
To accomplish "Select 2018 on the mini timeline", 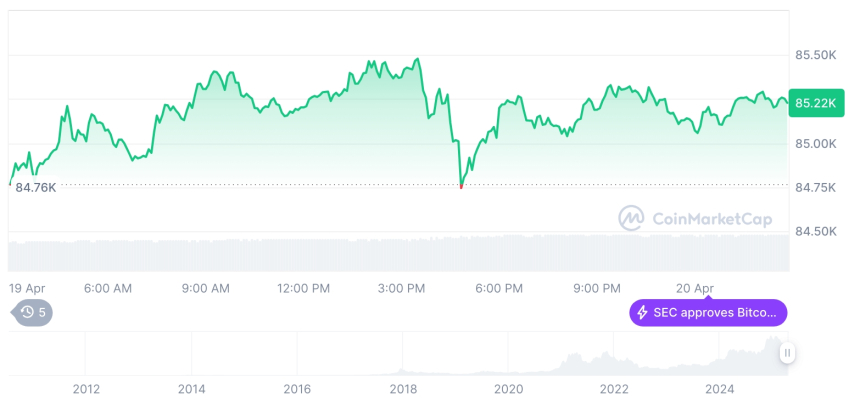I will pyautogui.click(x=402, y=388).
